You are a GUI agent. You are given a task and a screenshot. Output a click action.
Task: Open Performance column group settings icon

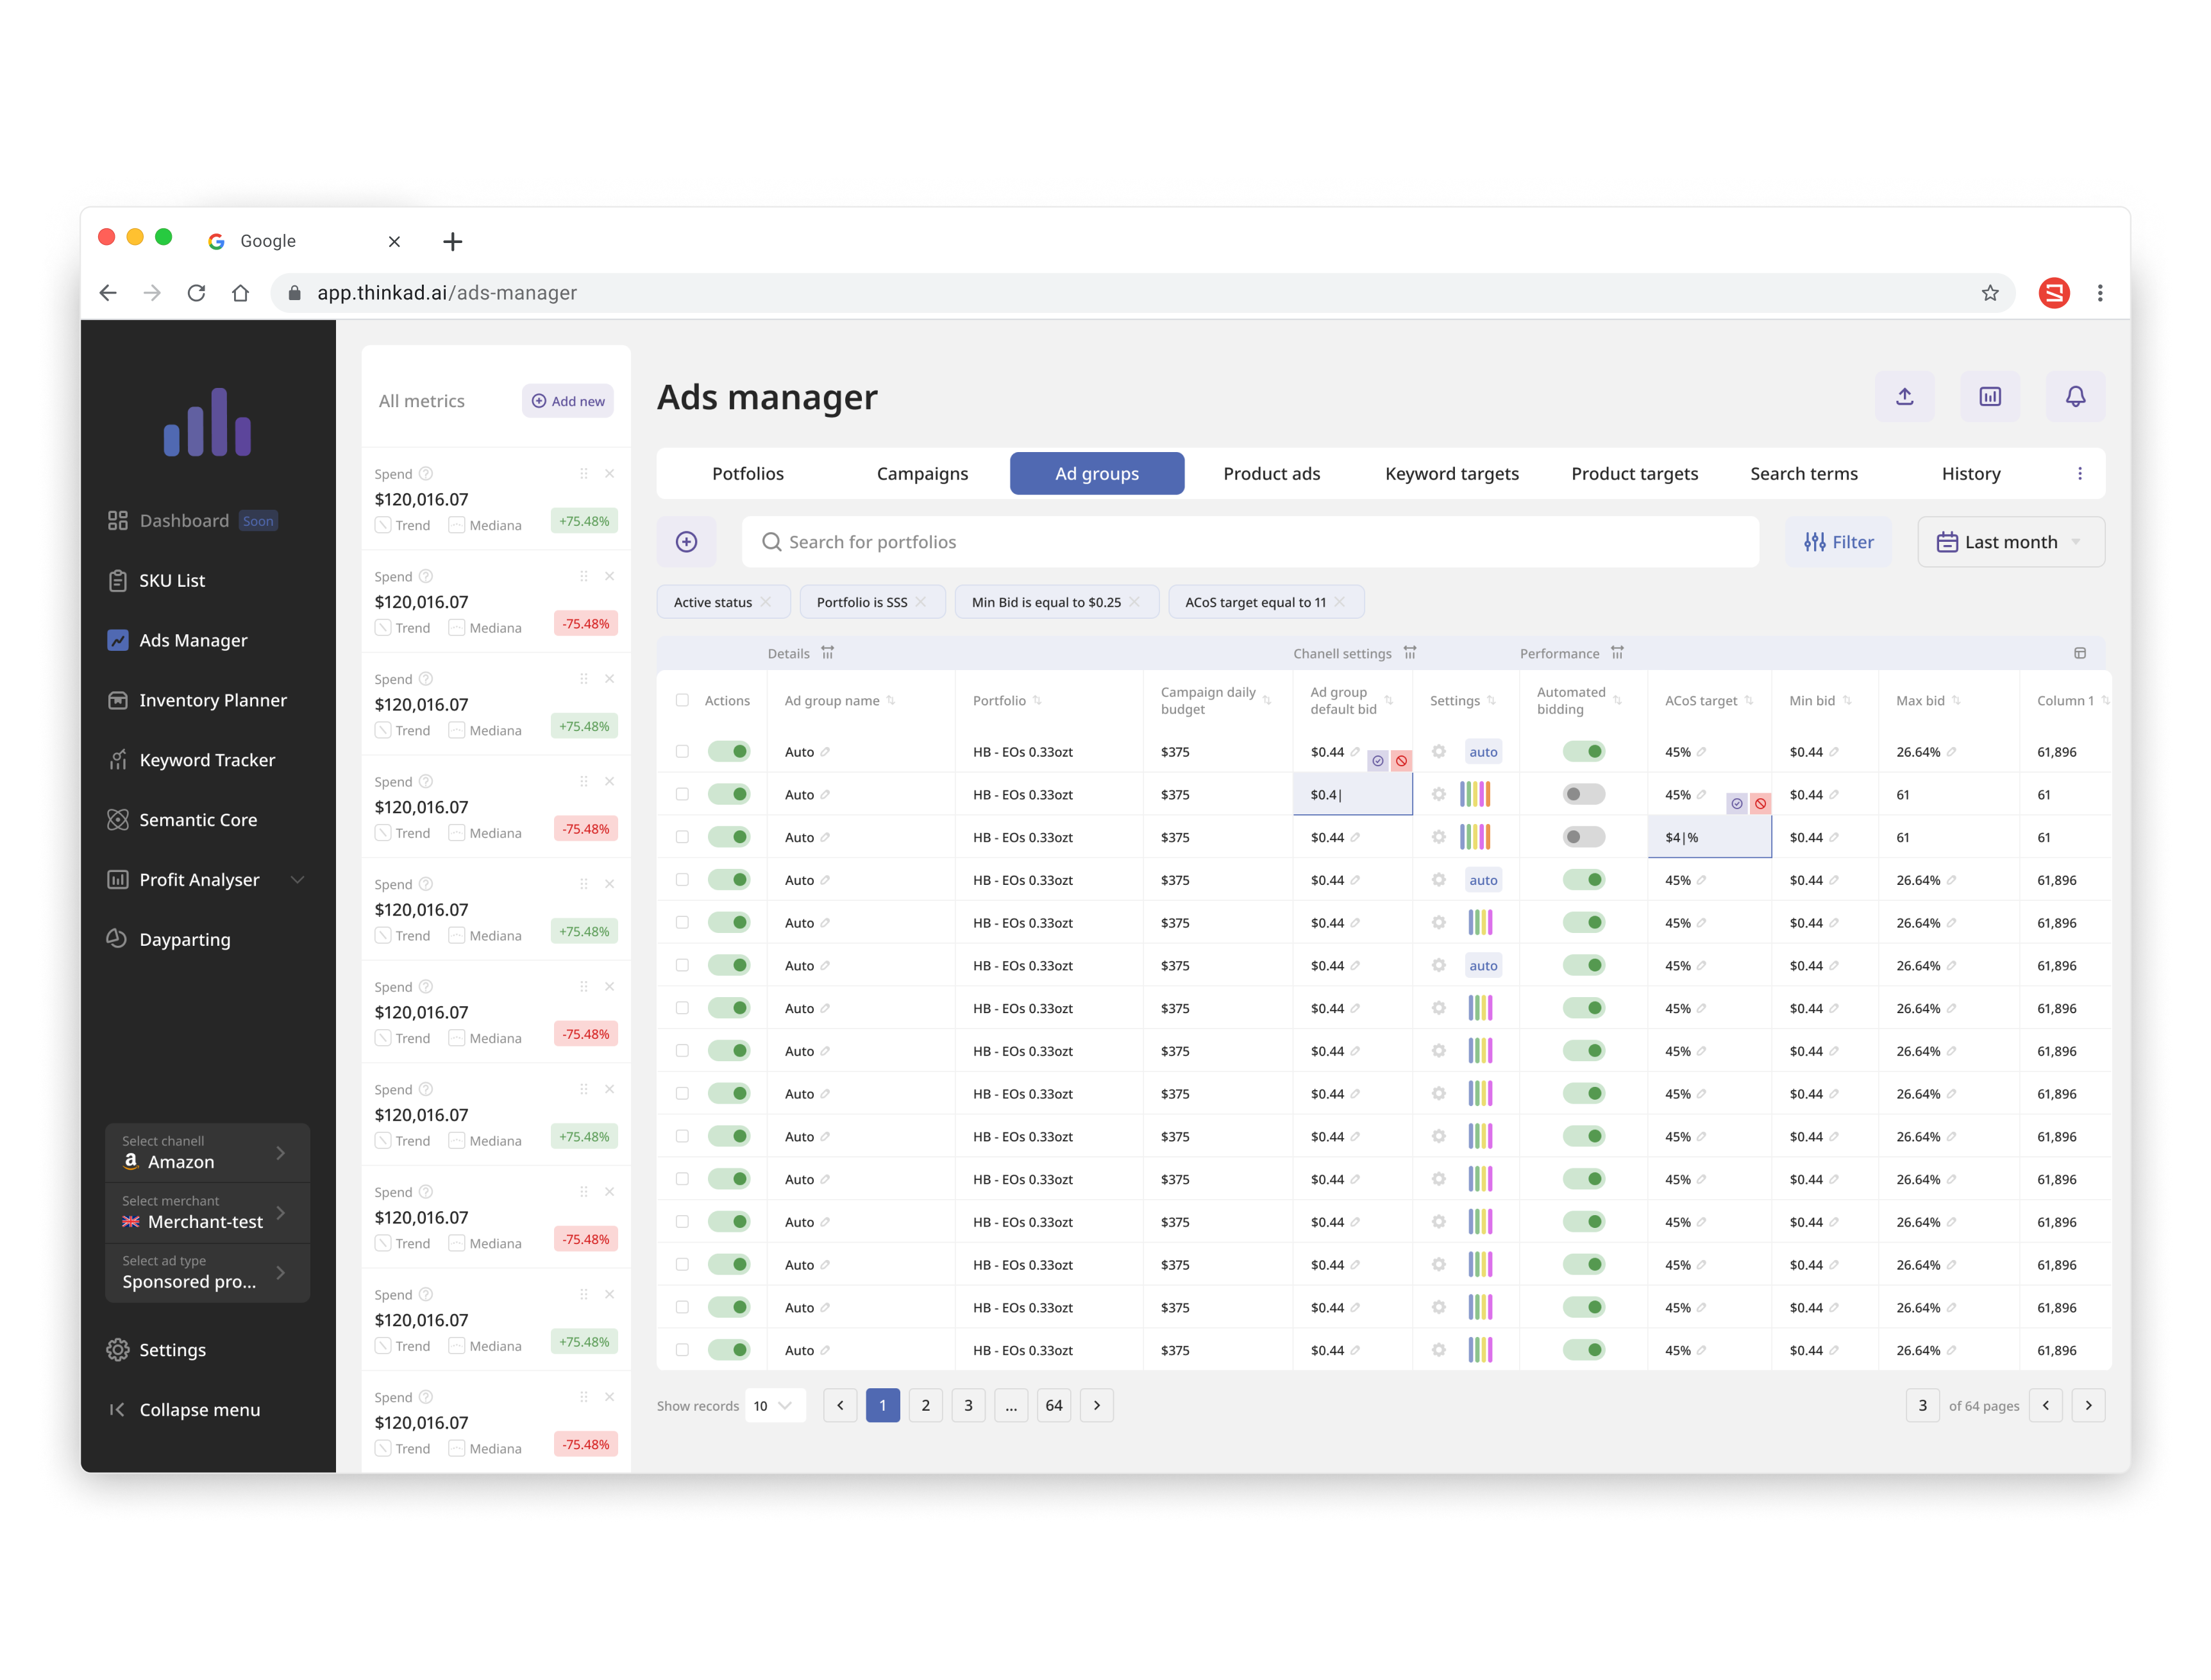(x=1617, y=653)
